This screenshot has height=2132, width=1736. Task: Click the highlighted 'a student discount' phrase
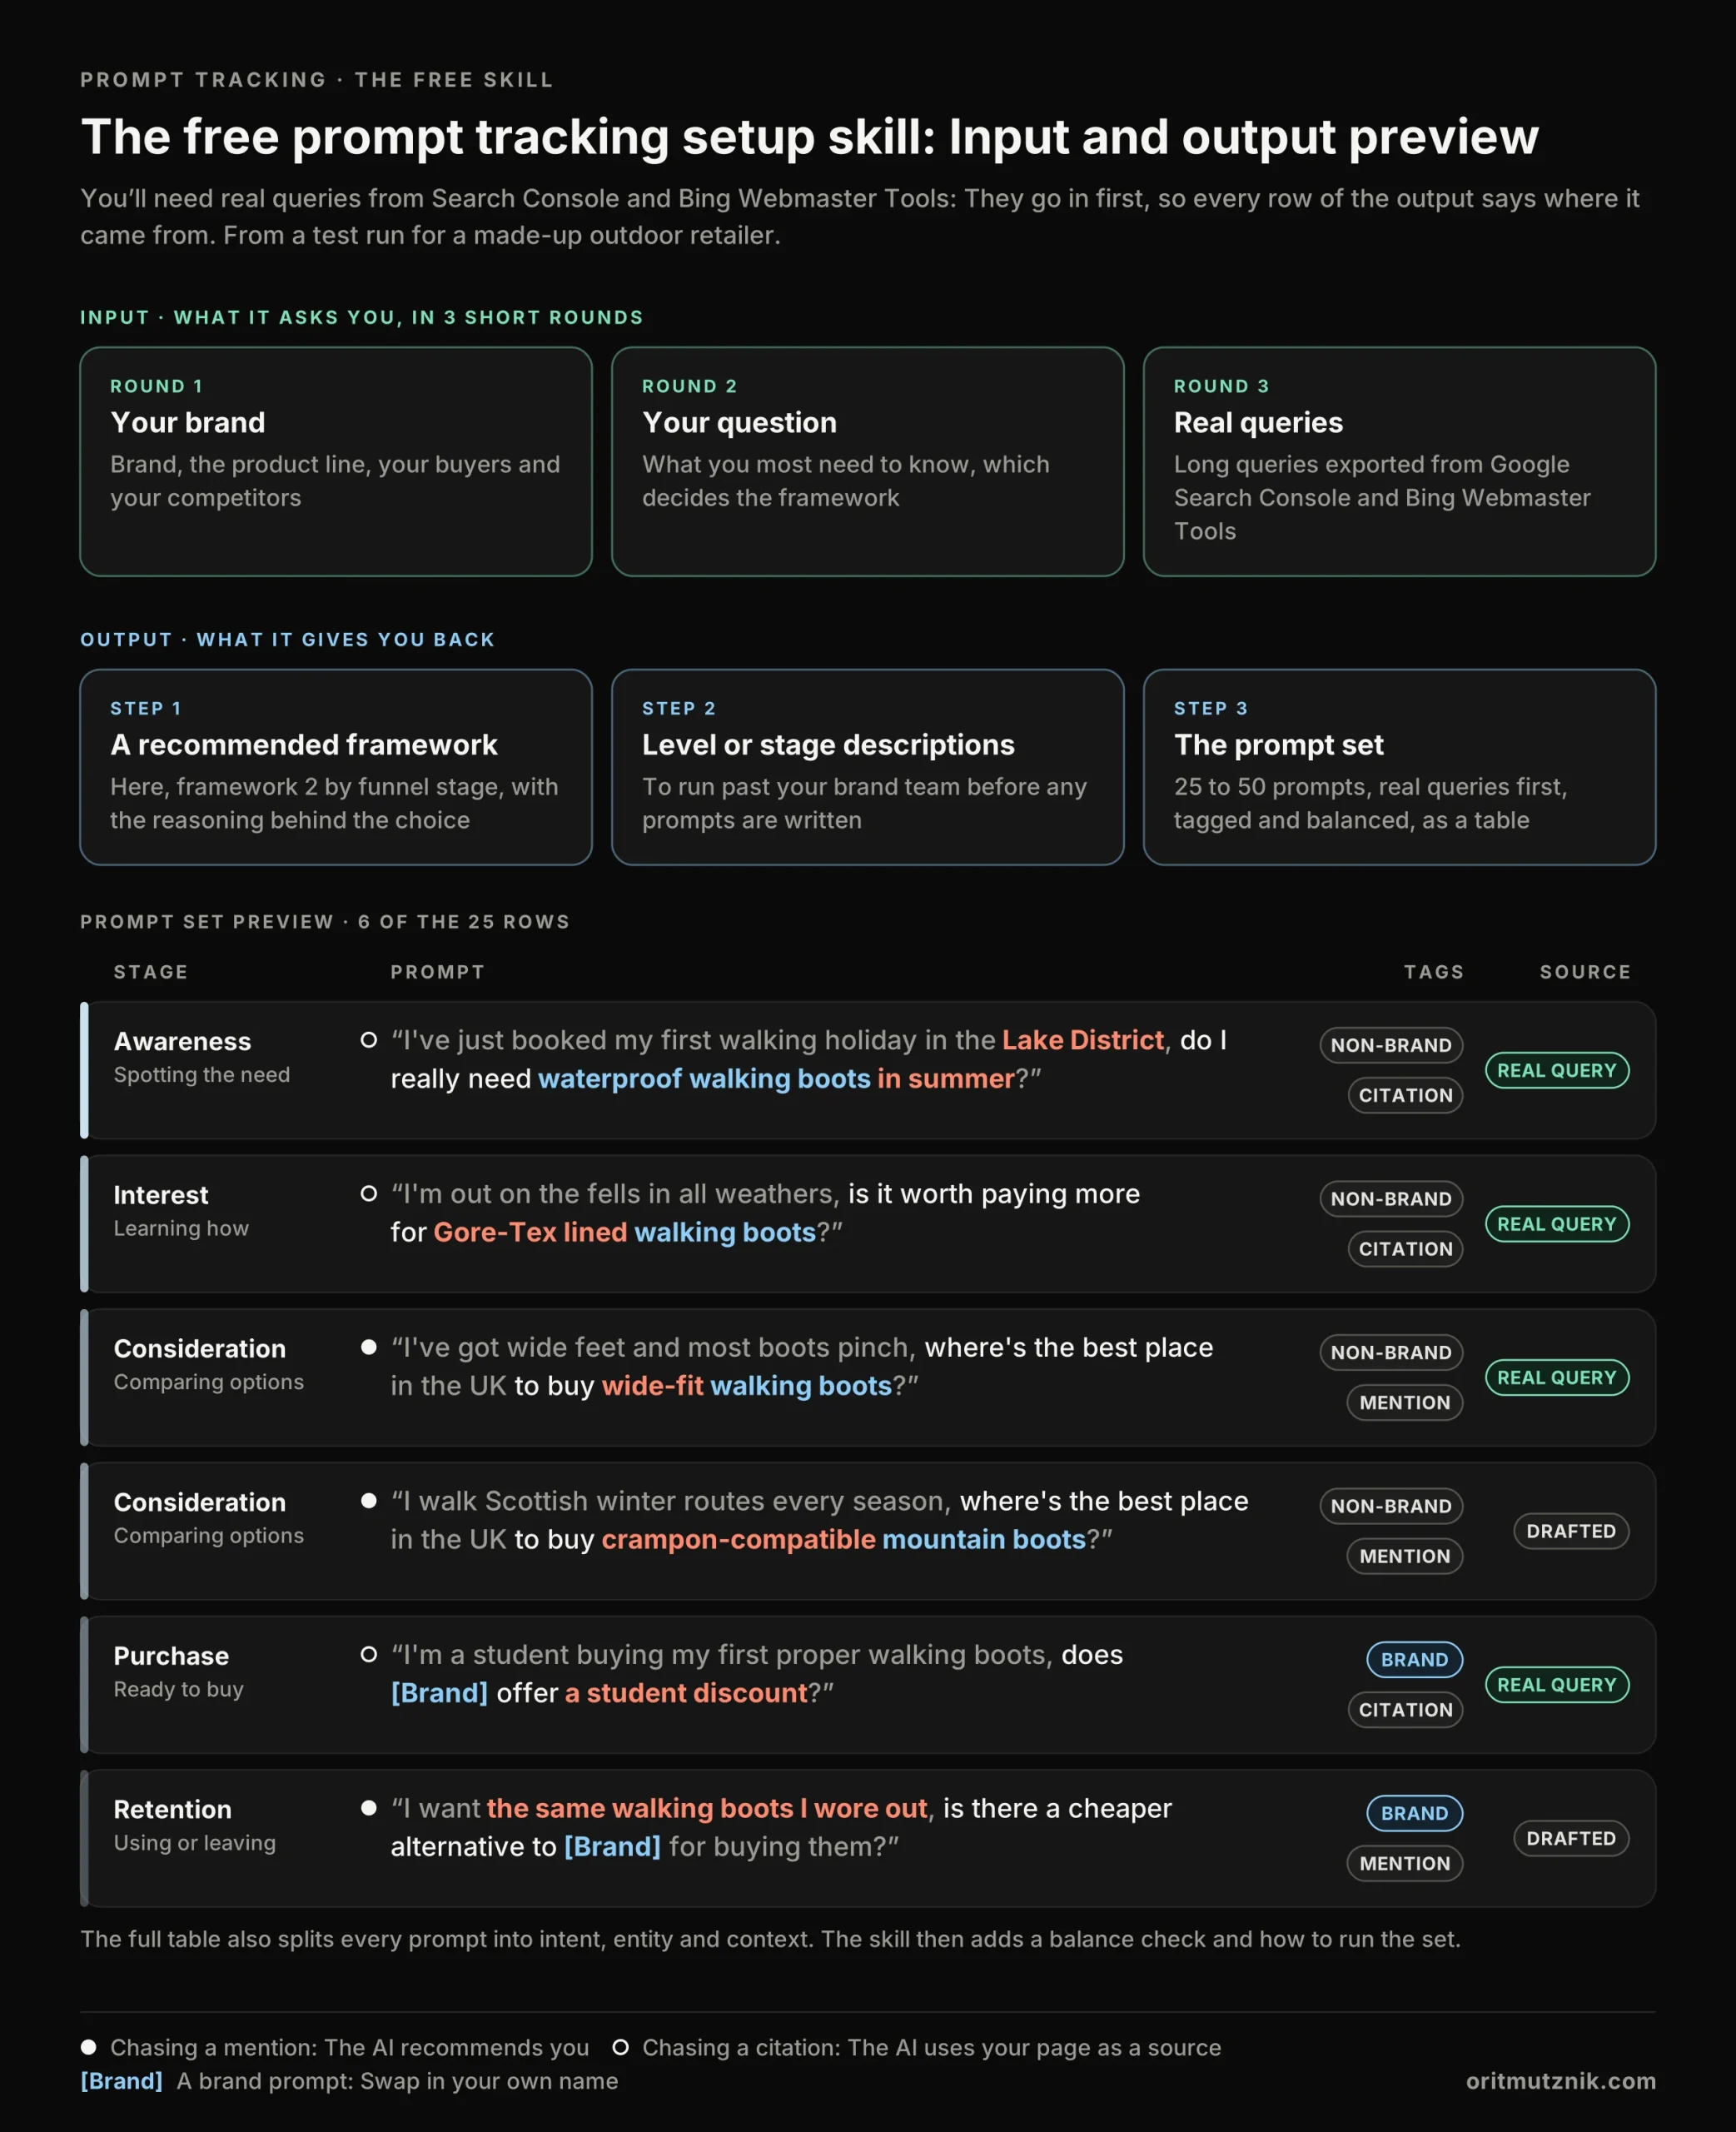pyautogui.click(x=686, y=1693)
